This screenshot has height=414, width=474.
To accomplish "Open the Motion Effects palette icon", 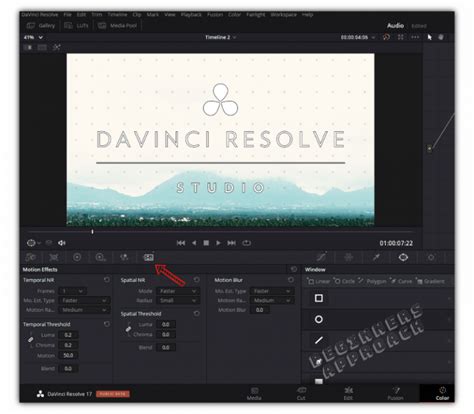I will point(149,257).
